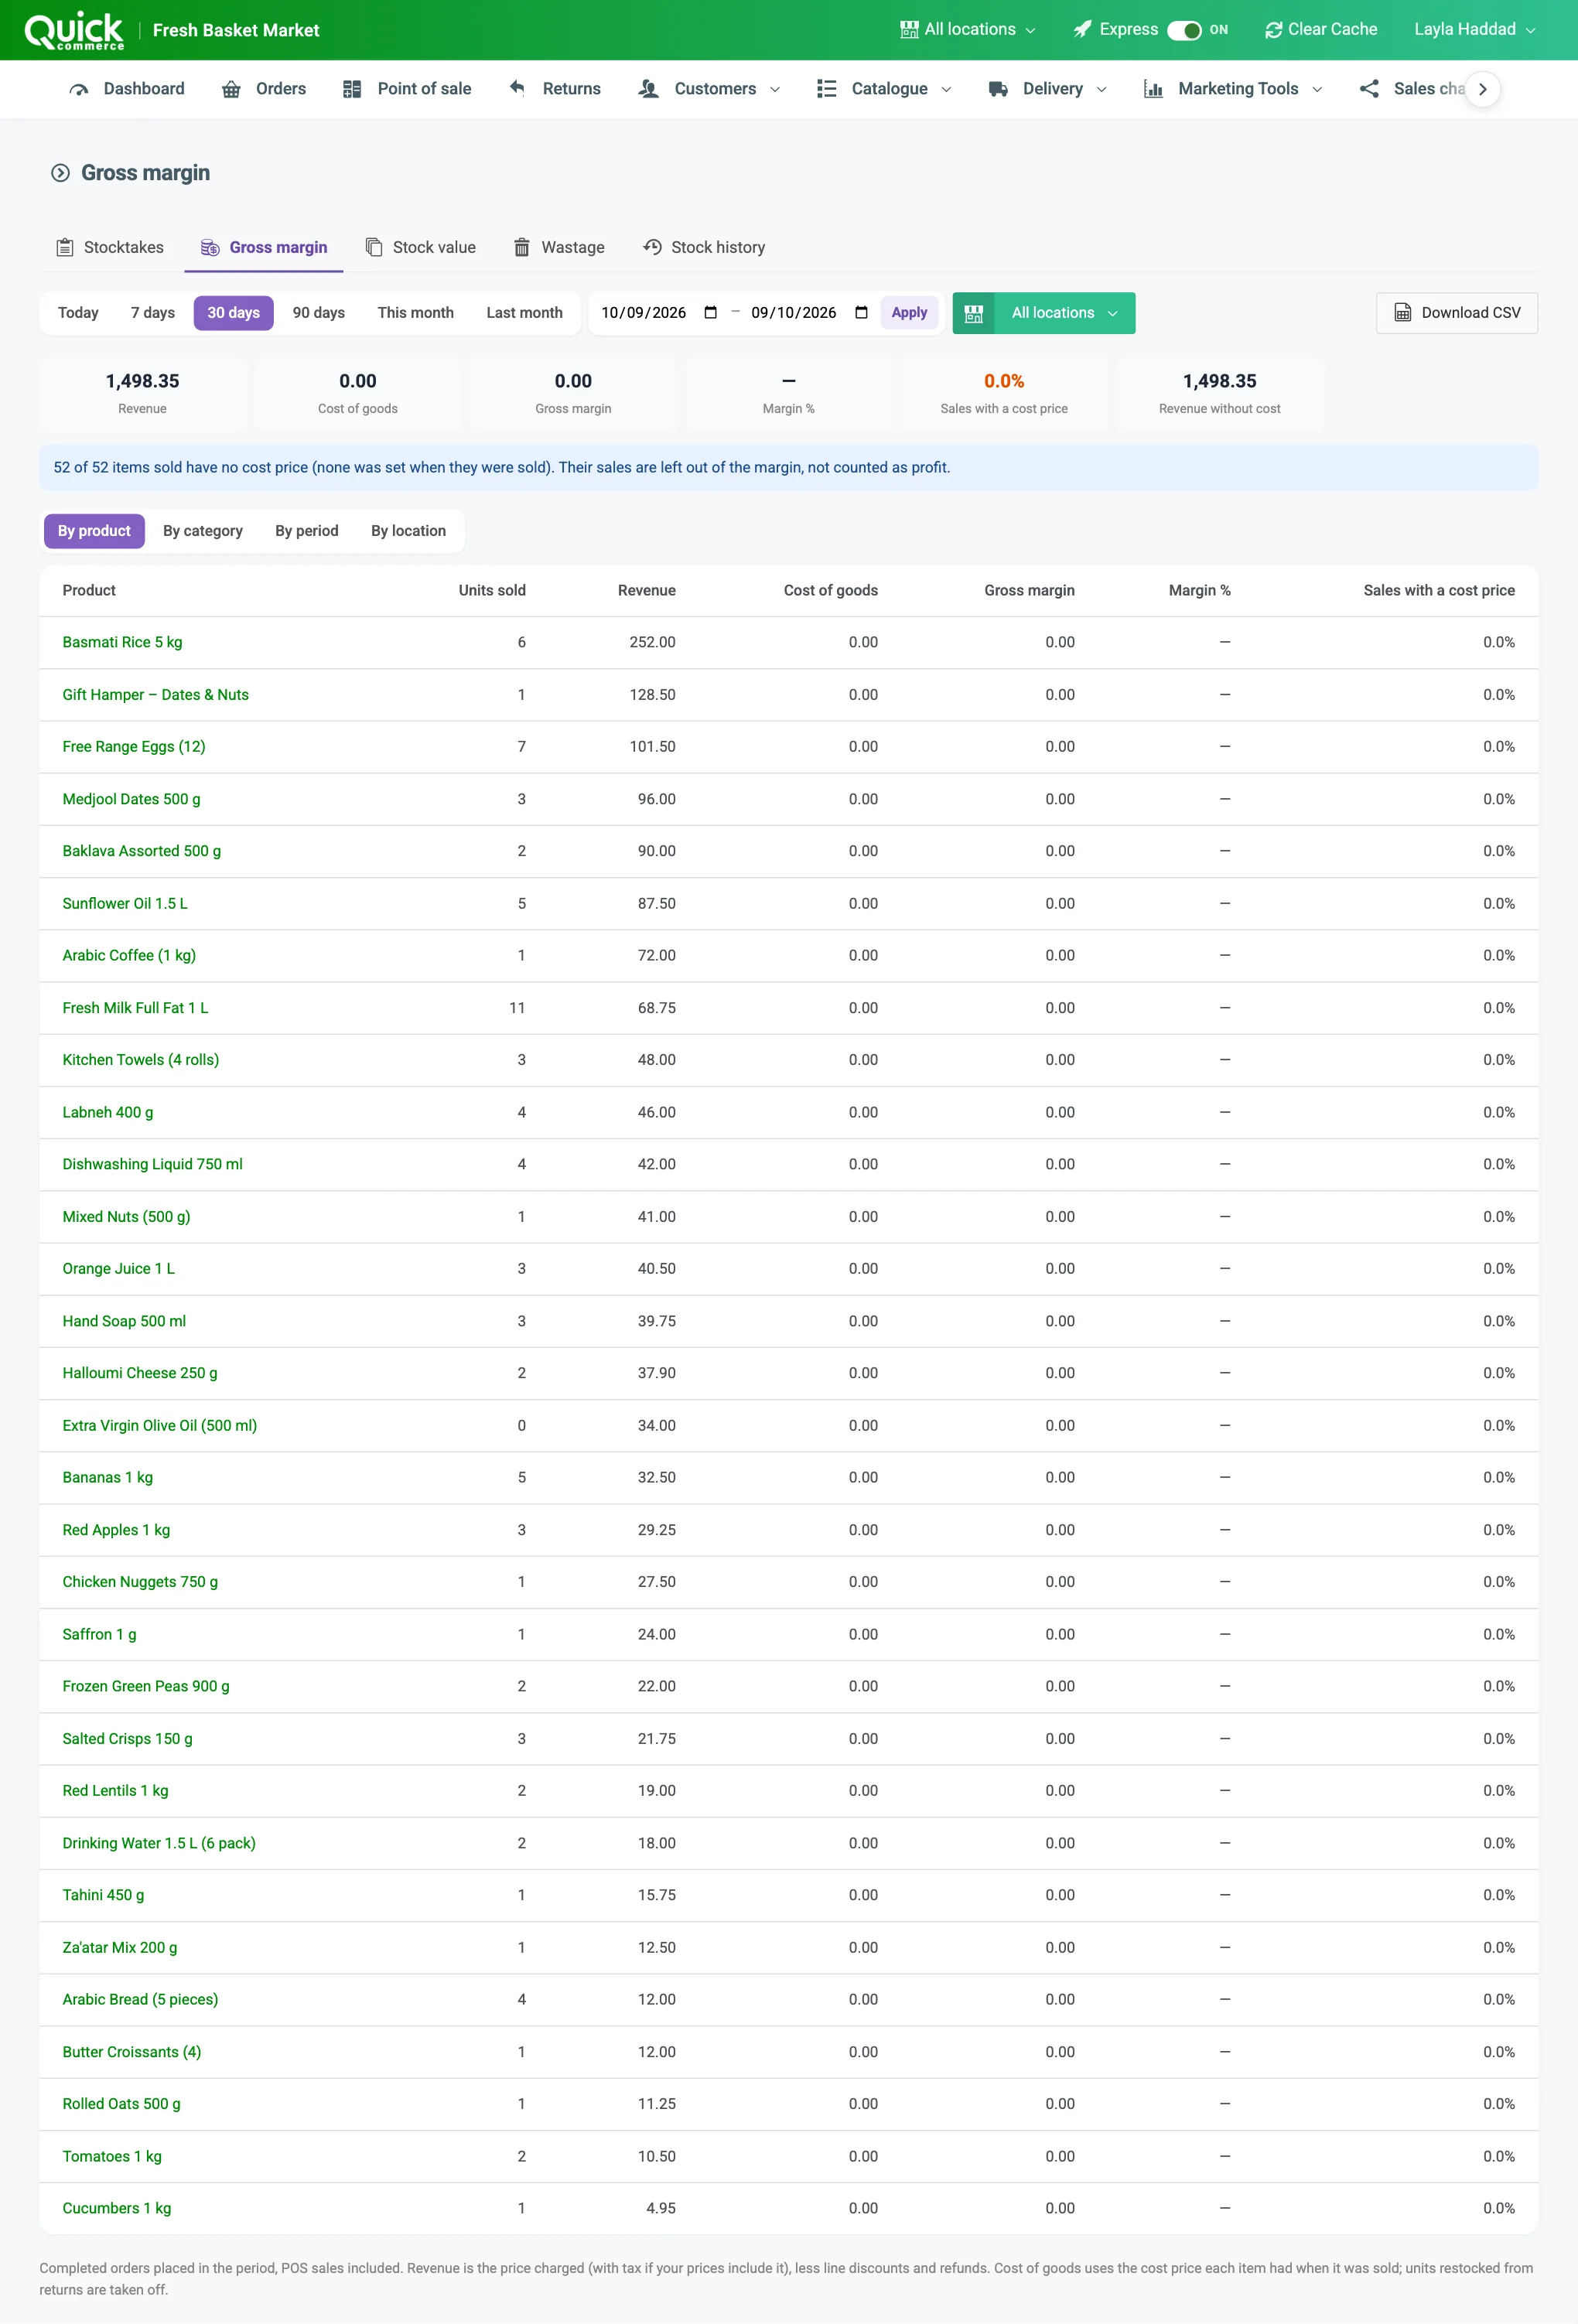Select the Last month range
Screen dimensions: 1578x2324
(525, 313)
